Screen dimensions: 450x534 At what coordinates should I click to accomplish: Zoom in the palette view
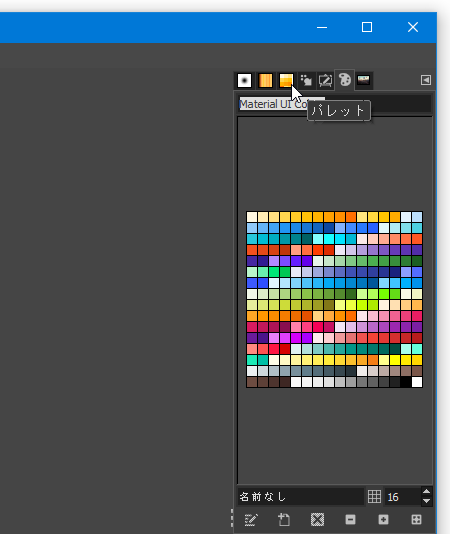[383, 520]
